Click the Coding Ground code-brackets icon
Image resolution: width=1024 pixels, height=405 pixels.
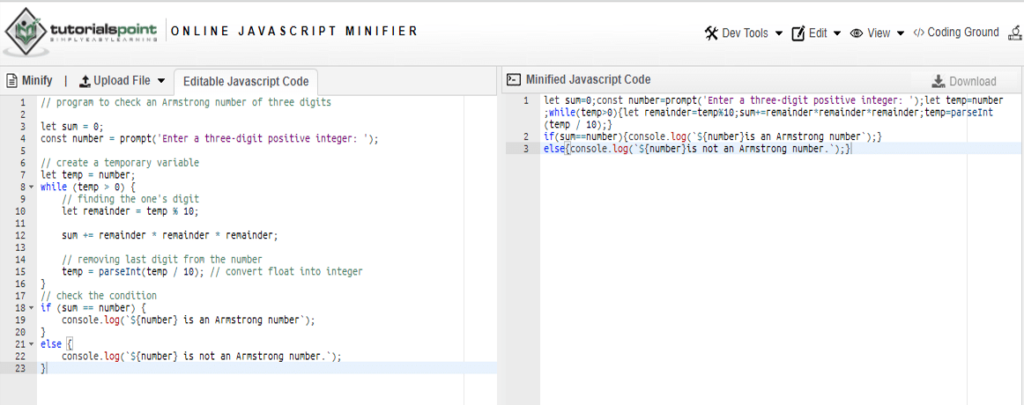pos(918,33)
